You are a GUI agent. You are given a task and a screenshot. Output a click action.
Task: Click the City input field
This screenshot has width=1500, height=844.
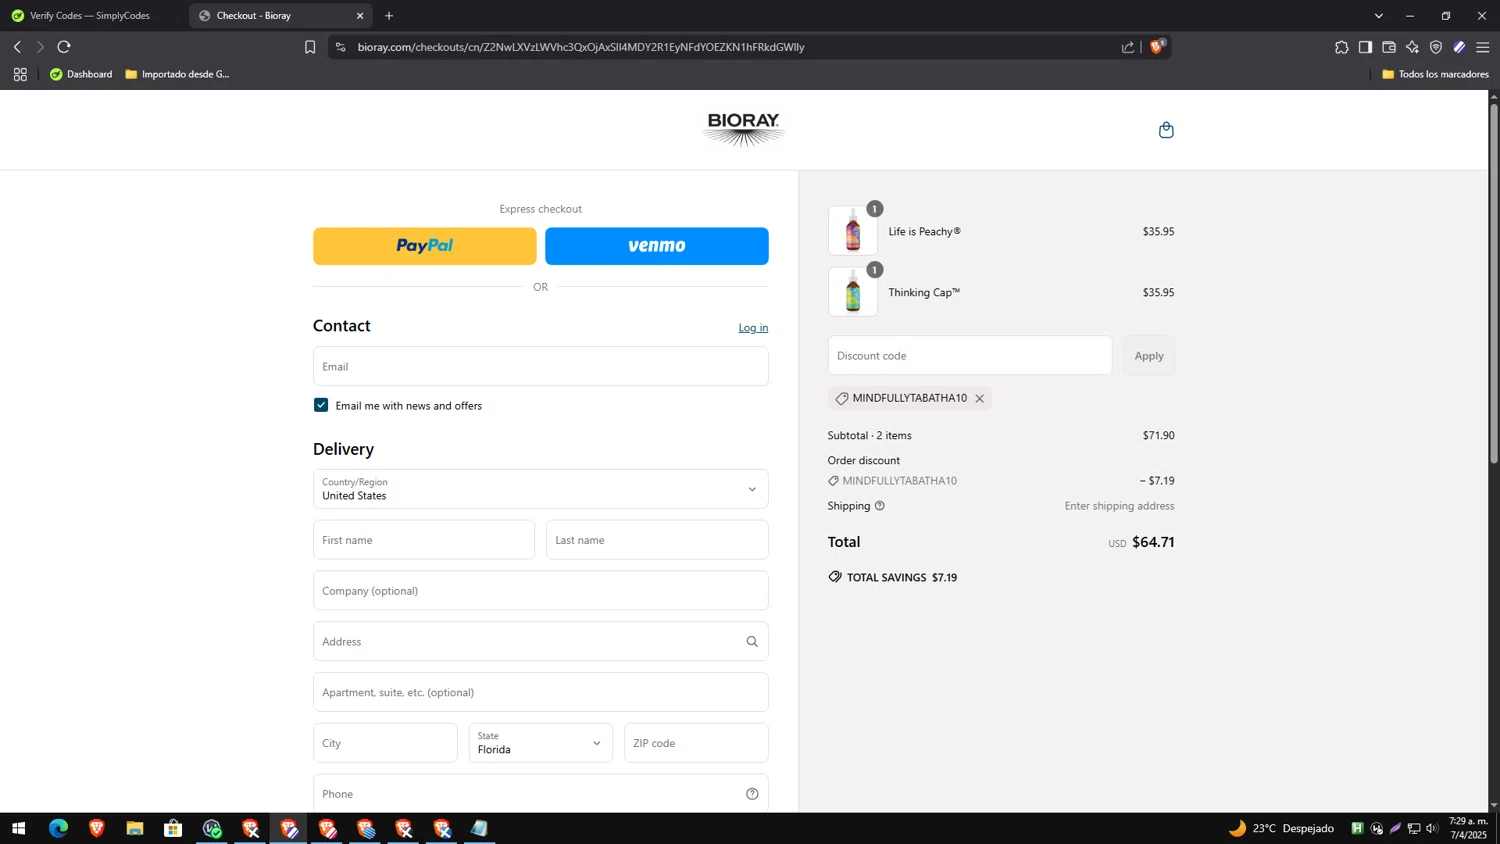click(x=385, y=743)
